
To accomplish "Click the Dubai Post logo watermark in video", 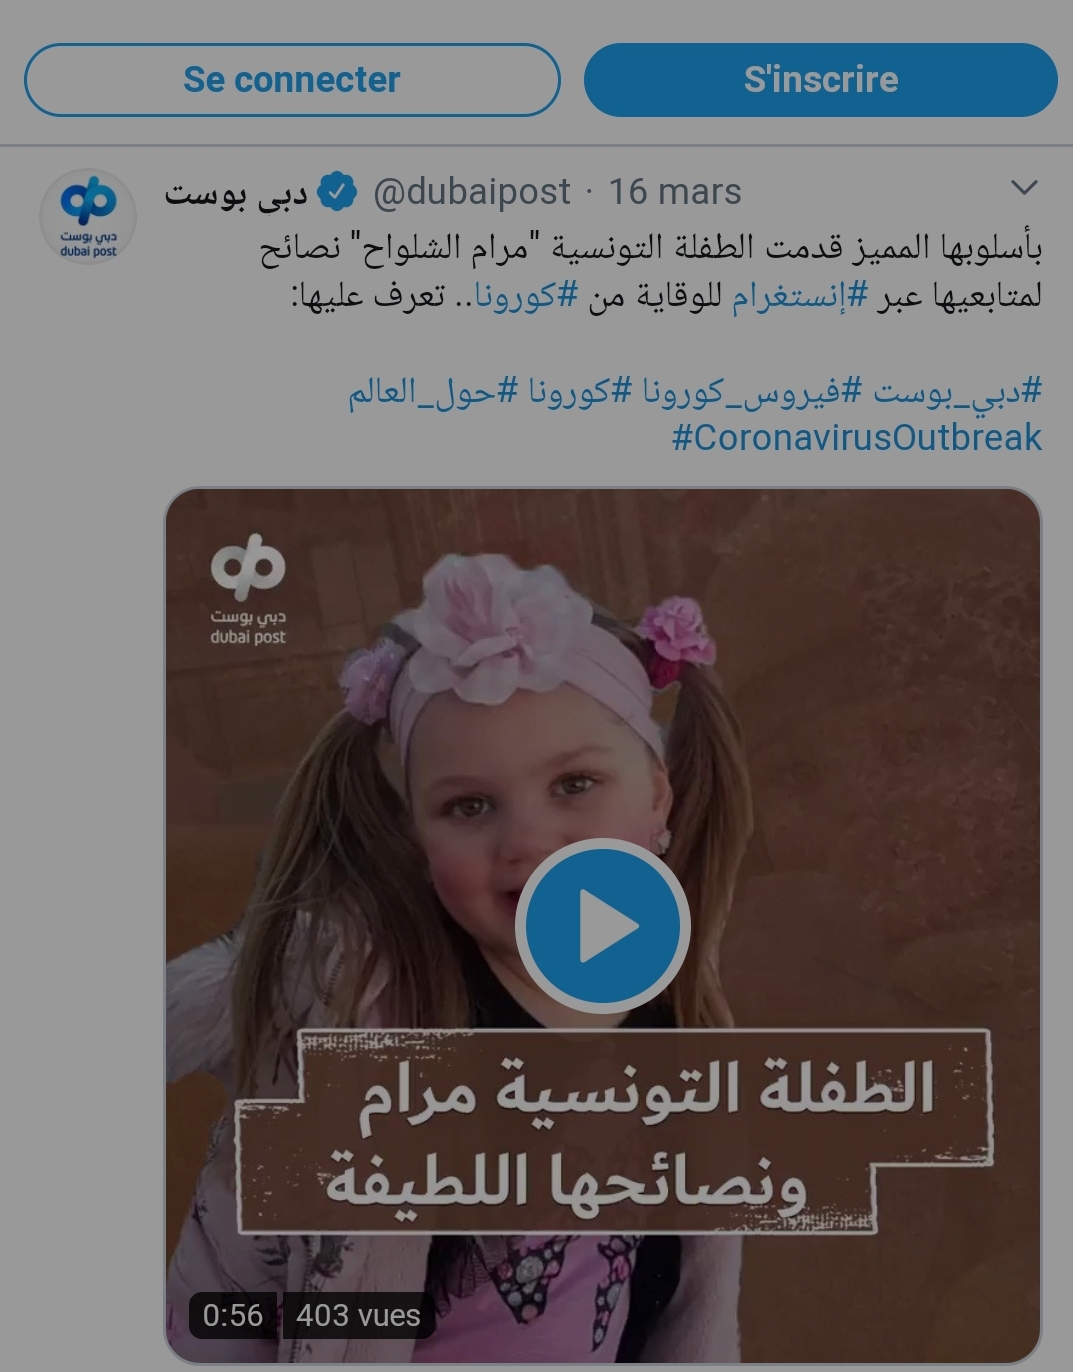I will pyautogui.click(x=248, y=589).
